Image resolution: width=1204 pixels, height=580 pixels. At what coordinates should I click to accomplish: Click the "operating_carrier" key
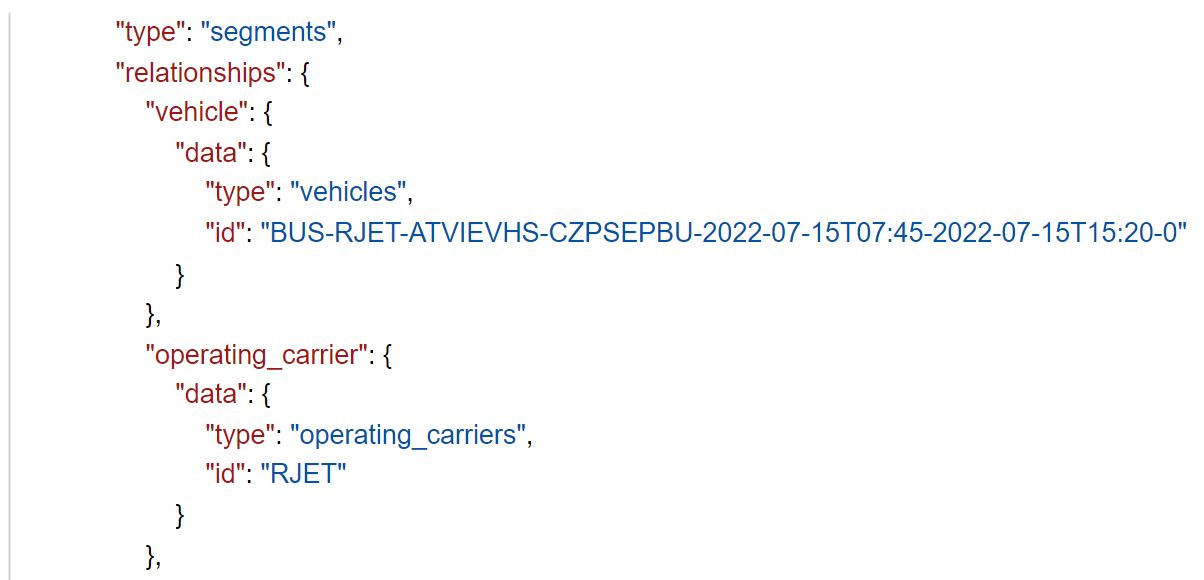pos(255,355)
